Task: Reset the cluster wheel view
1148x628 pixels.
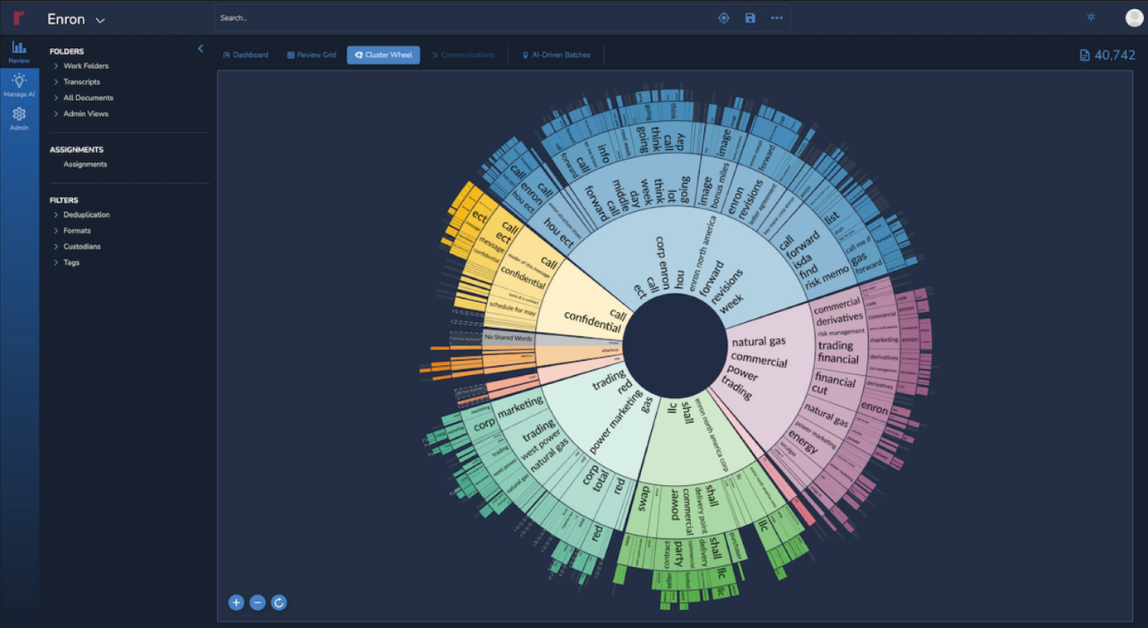Action: 278,602
